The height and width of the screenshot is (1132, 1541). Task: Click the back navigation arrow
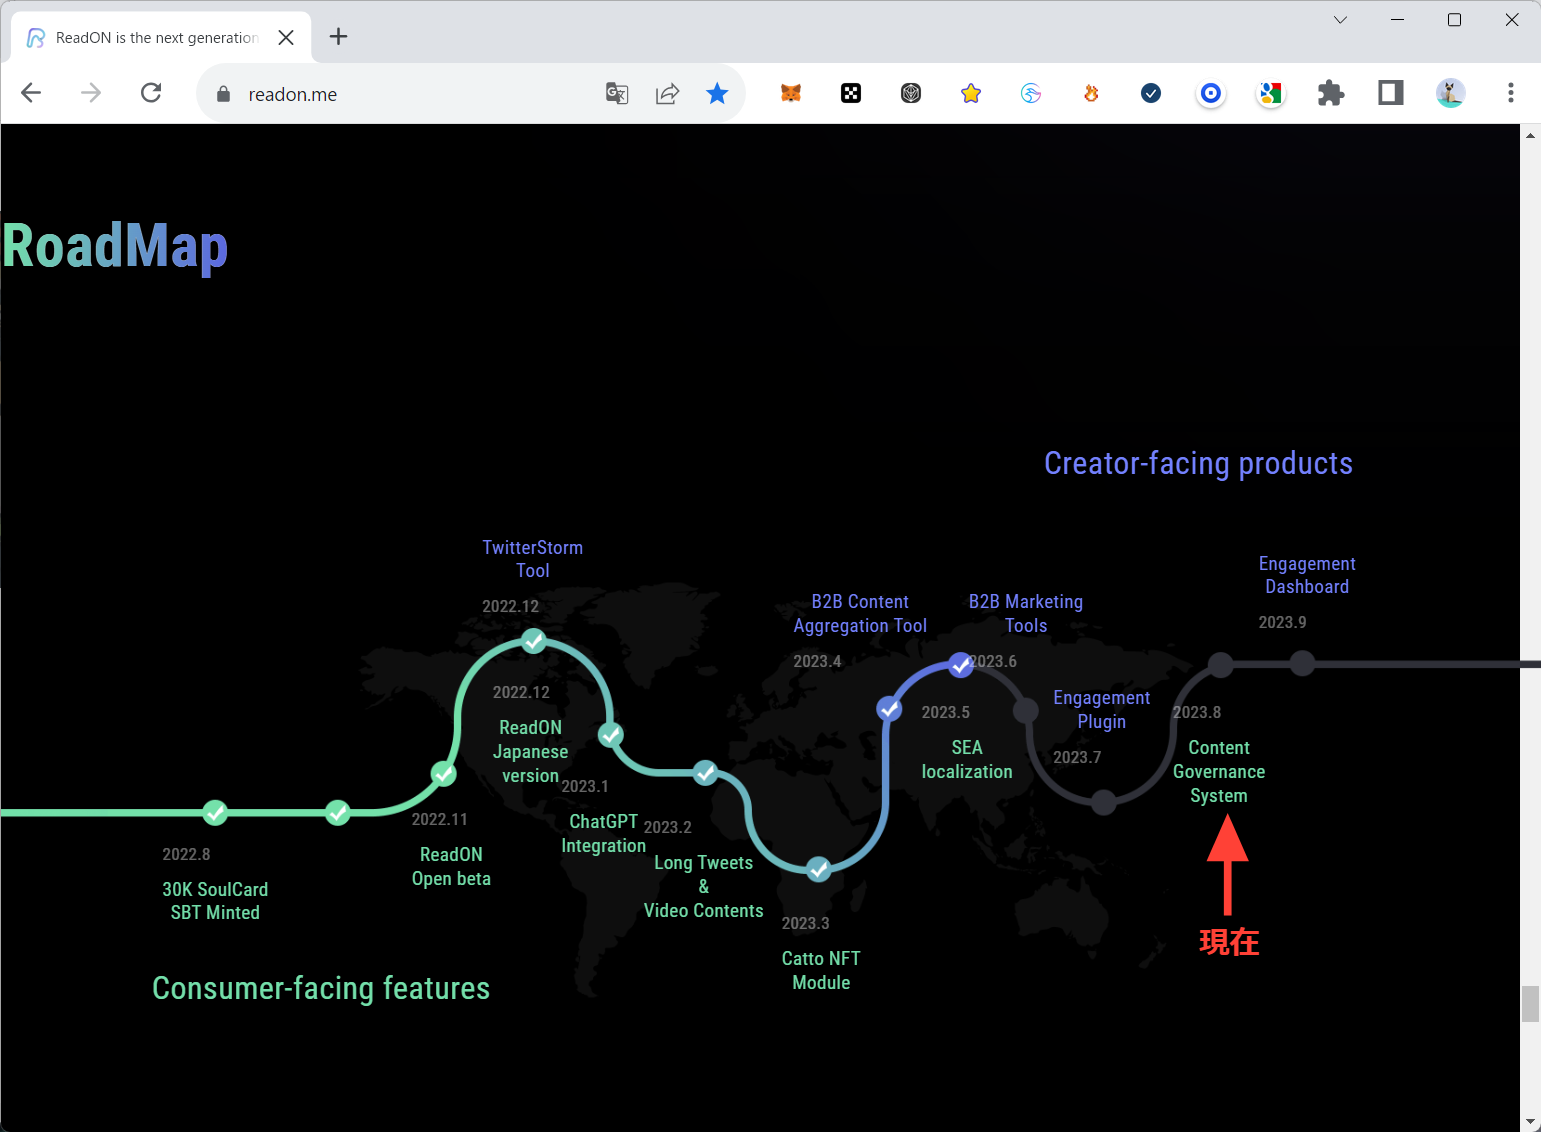click(31, 94)
